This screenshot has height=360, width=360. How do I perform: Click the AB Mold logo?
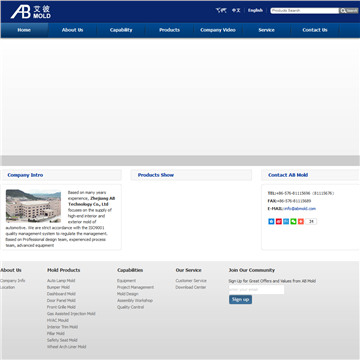tap(31, 12)
